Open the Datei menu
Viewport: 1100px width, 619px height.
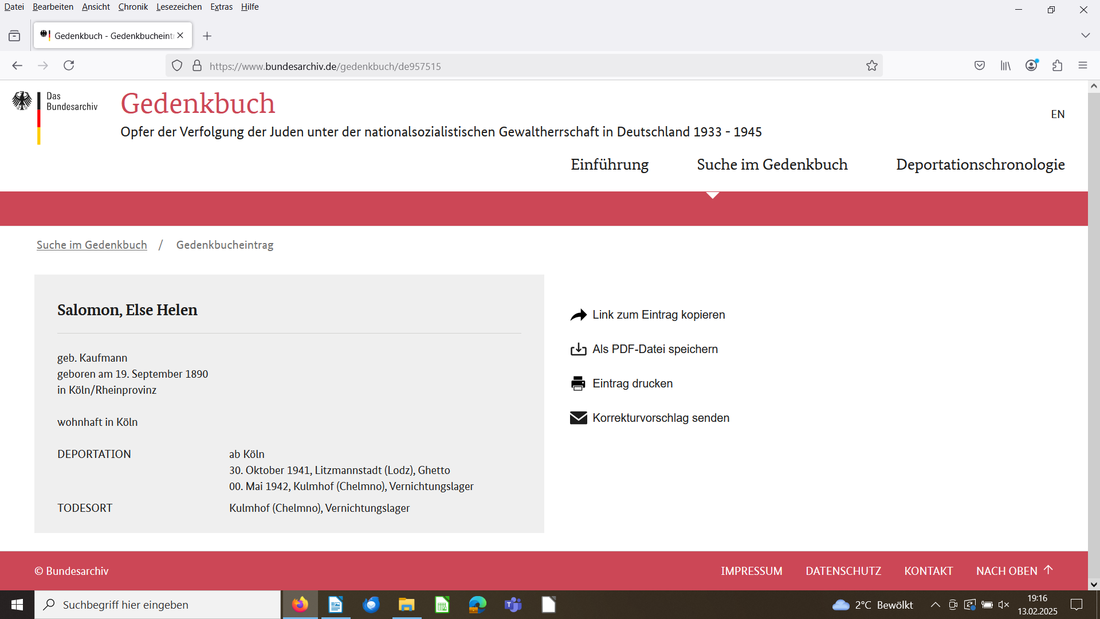[x=14, y=7]
